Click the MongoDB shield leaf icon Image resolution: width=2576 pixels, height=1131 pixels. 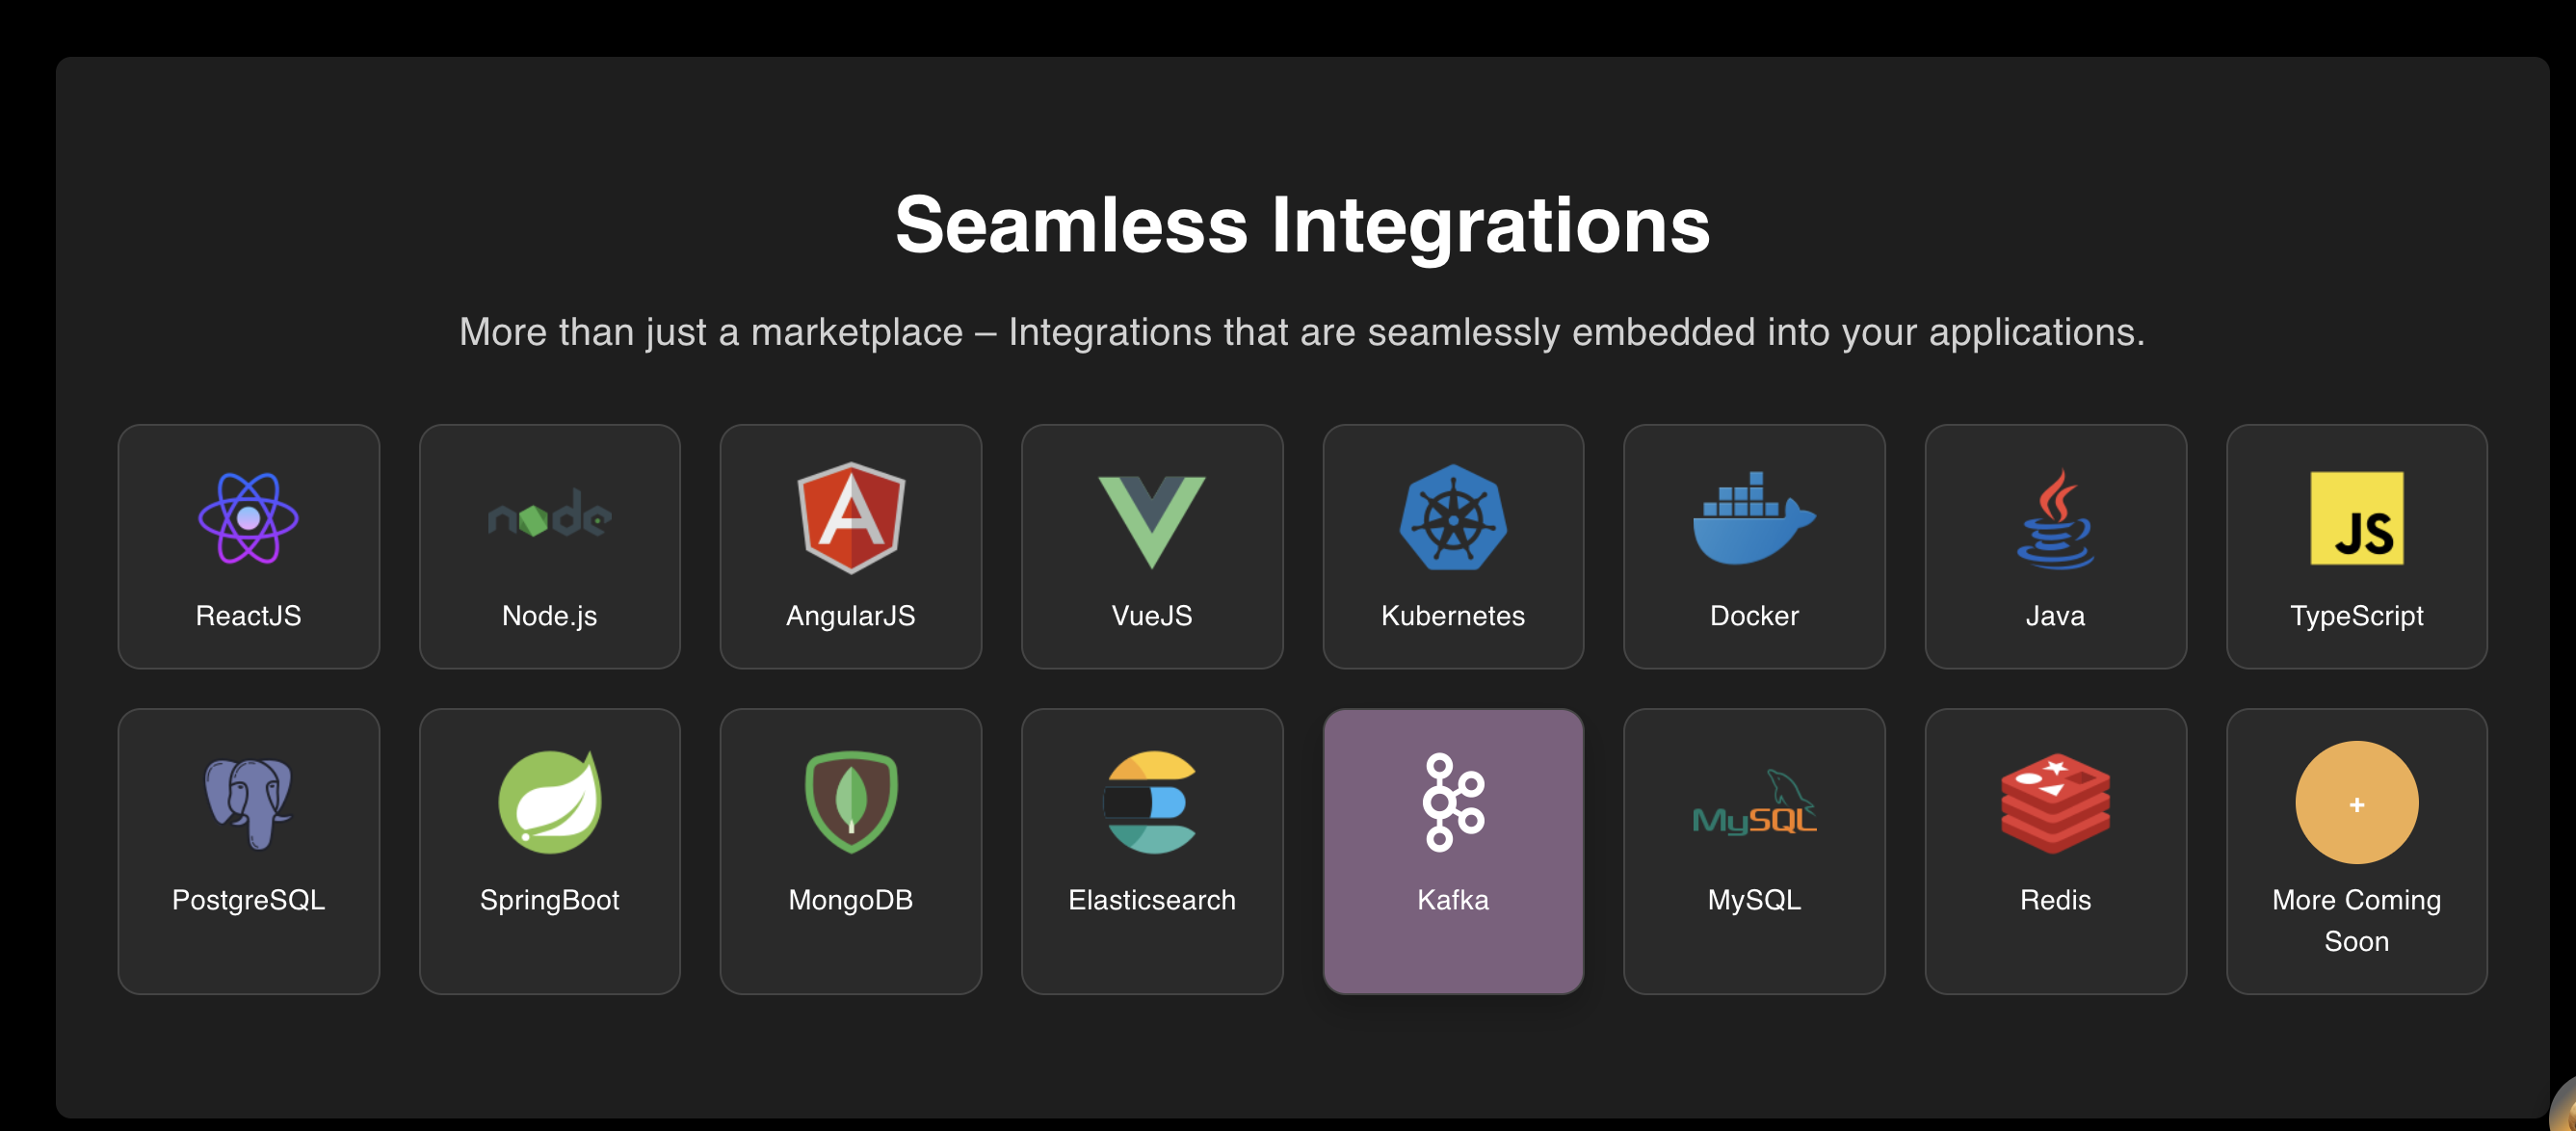[850, 802]
